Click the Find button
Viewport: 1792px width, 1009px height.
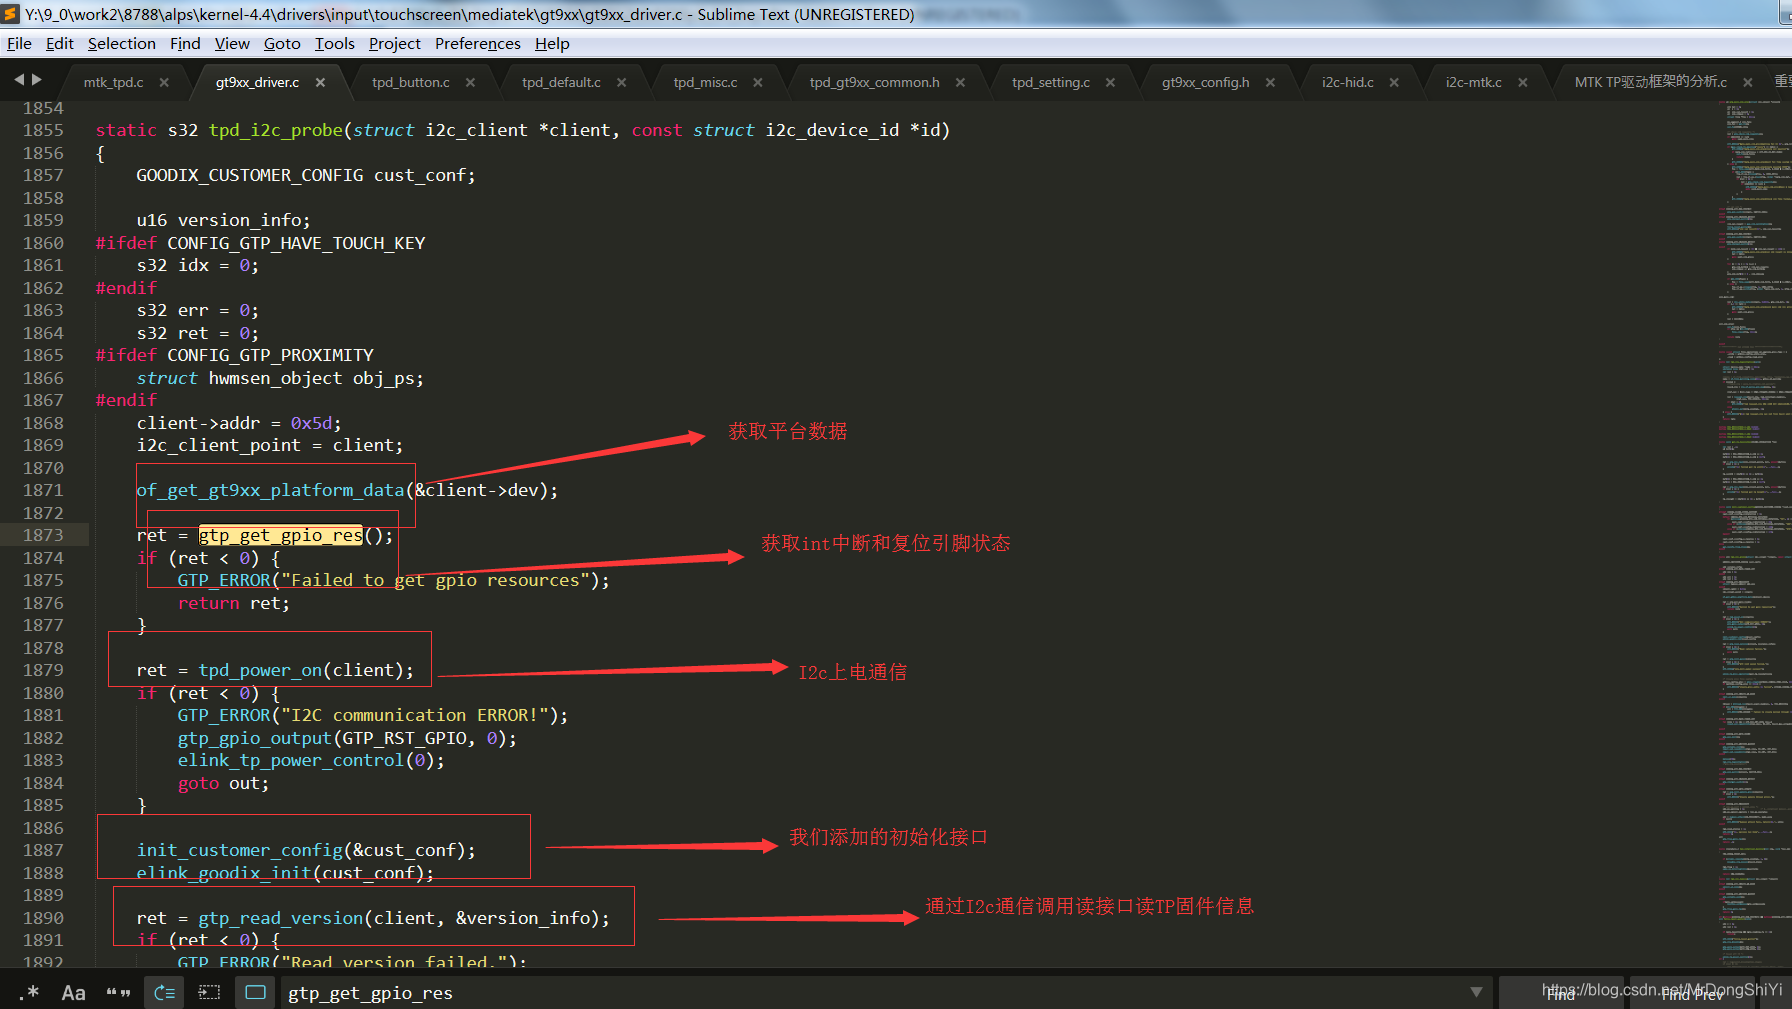(x=1561, y=994)
